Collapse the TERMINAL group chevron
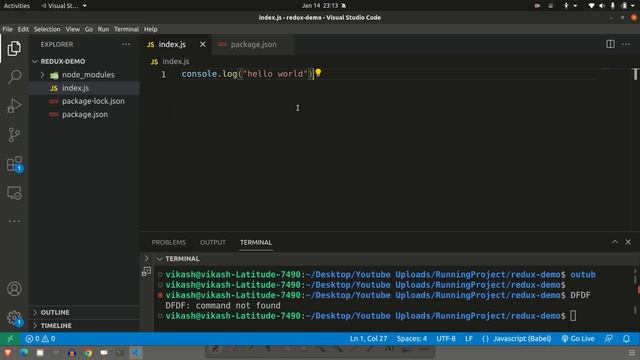Viewport: 640px width, 360px height. point(160,259)
